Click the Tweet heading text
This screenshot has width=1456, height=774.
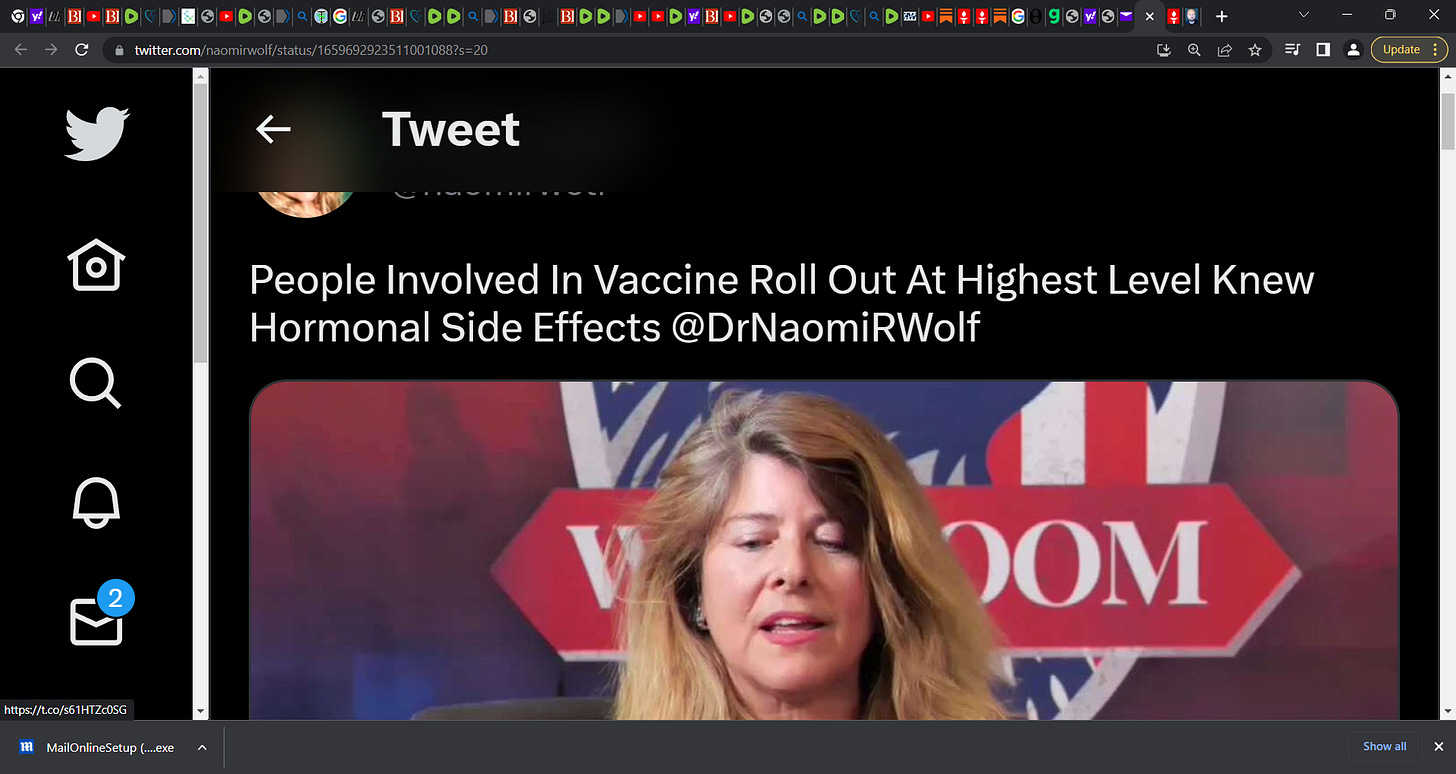point(451,129)
